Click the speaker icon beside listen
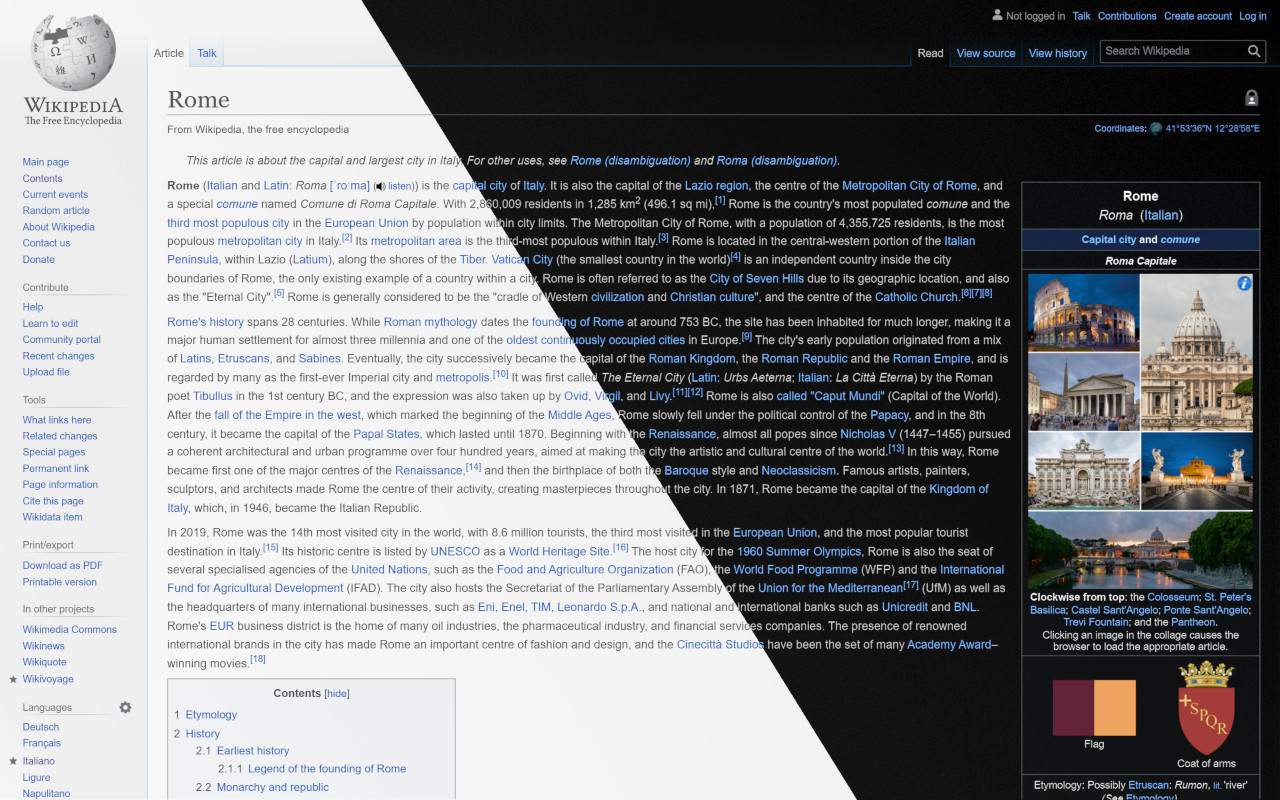 380,186
